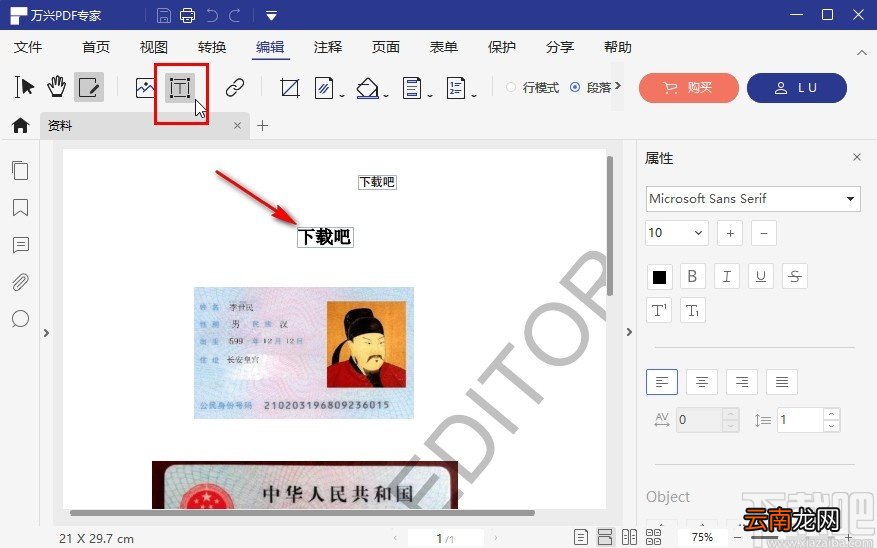The width and height of the screenshot is (877, 548).
Task: Open the 帮助 tab
Action: click(617, 47)
